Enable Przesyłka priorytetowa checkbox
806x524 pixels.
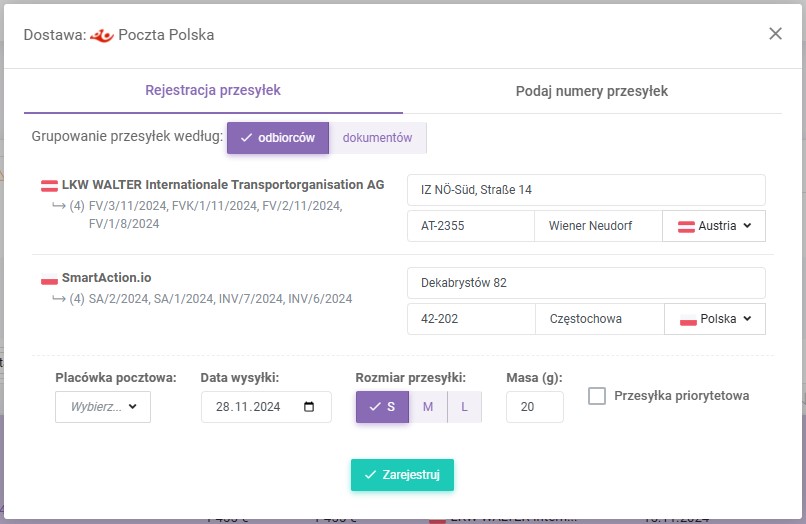[597, 396]
